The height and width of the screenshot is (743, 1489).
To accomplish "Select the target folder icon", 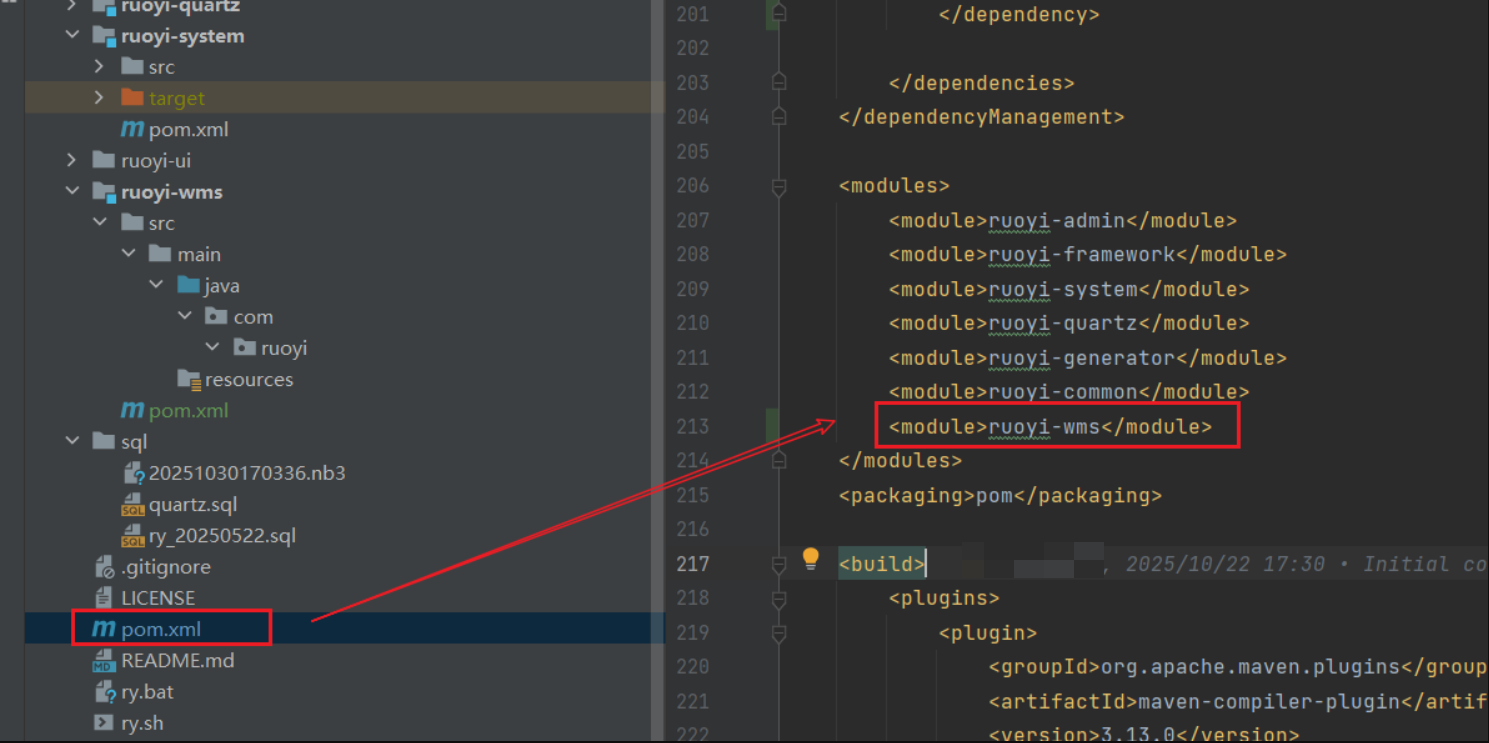I will 132,97.
